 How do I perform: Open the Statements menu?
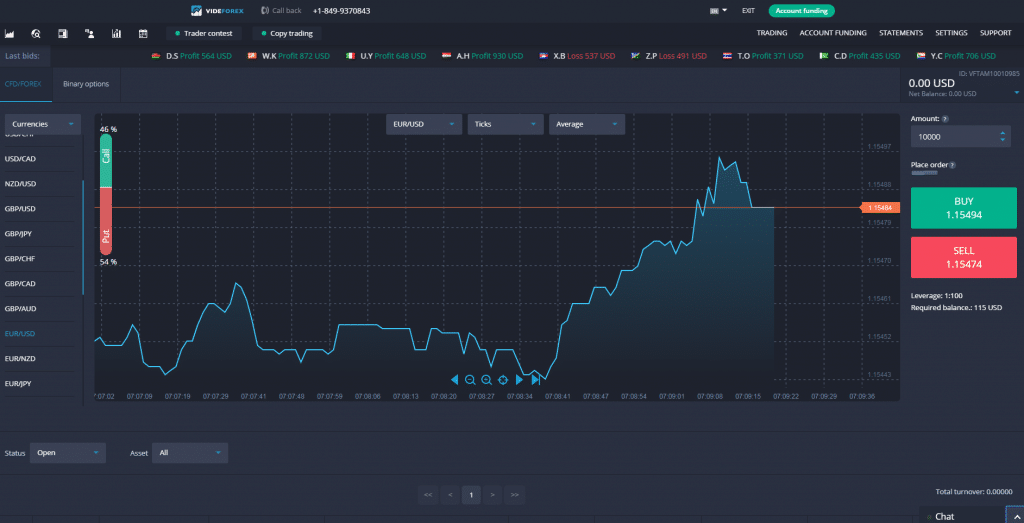(900, 33)
